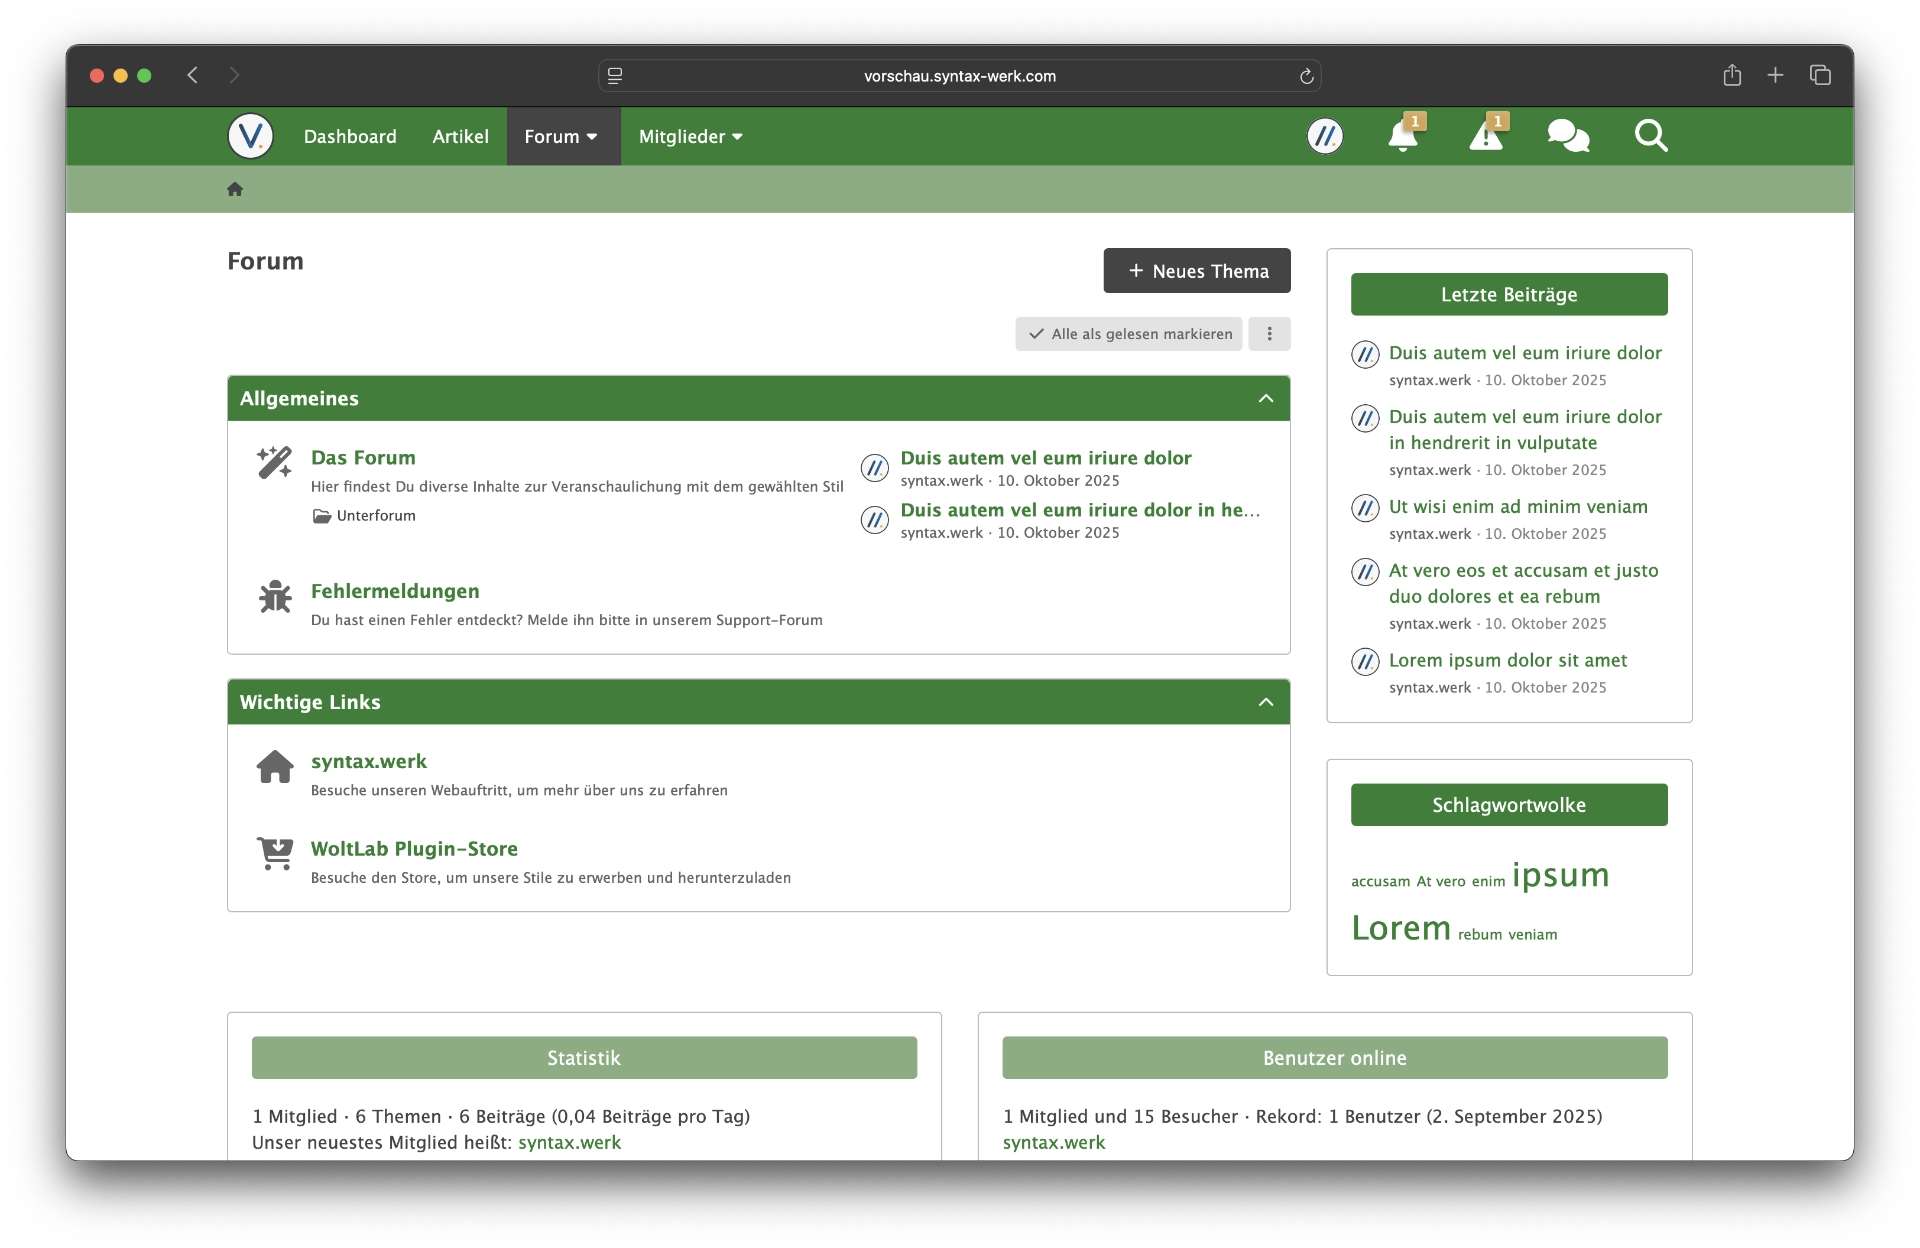The height and width of the screenshot is (1248, 1920).
Task: Open the Unterforum link
Action: (x=375, y=516)
